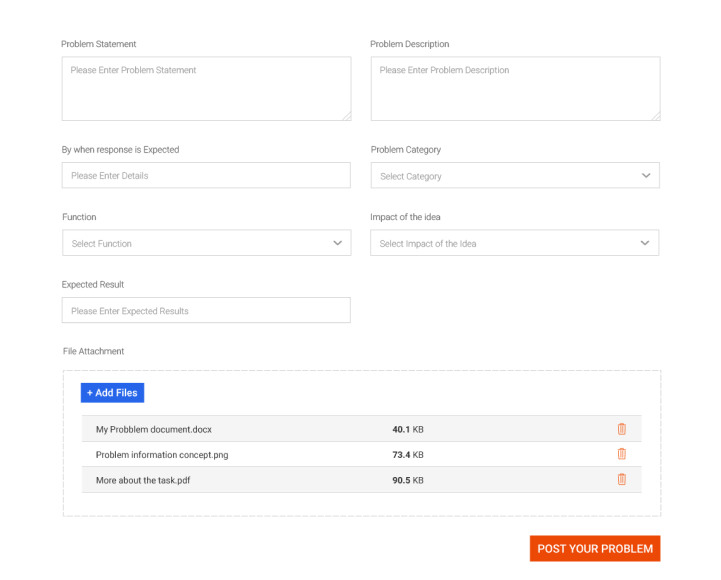Trash the More about the task.pdf file
Screen dimensions: 721x580
[x=621, y=479]
